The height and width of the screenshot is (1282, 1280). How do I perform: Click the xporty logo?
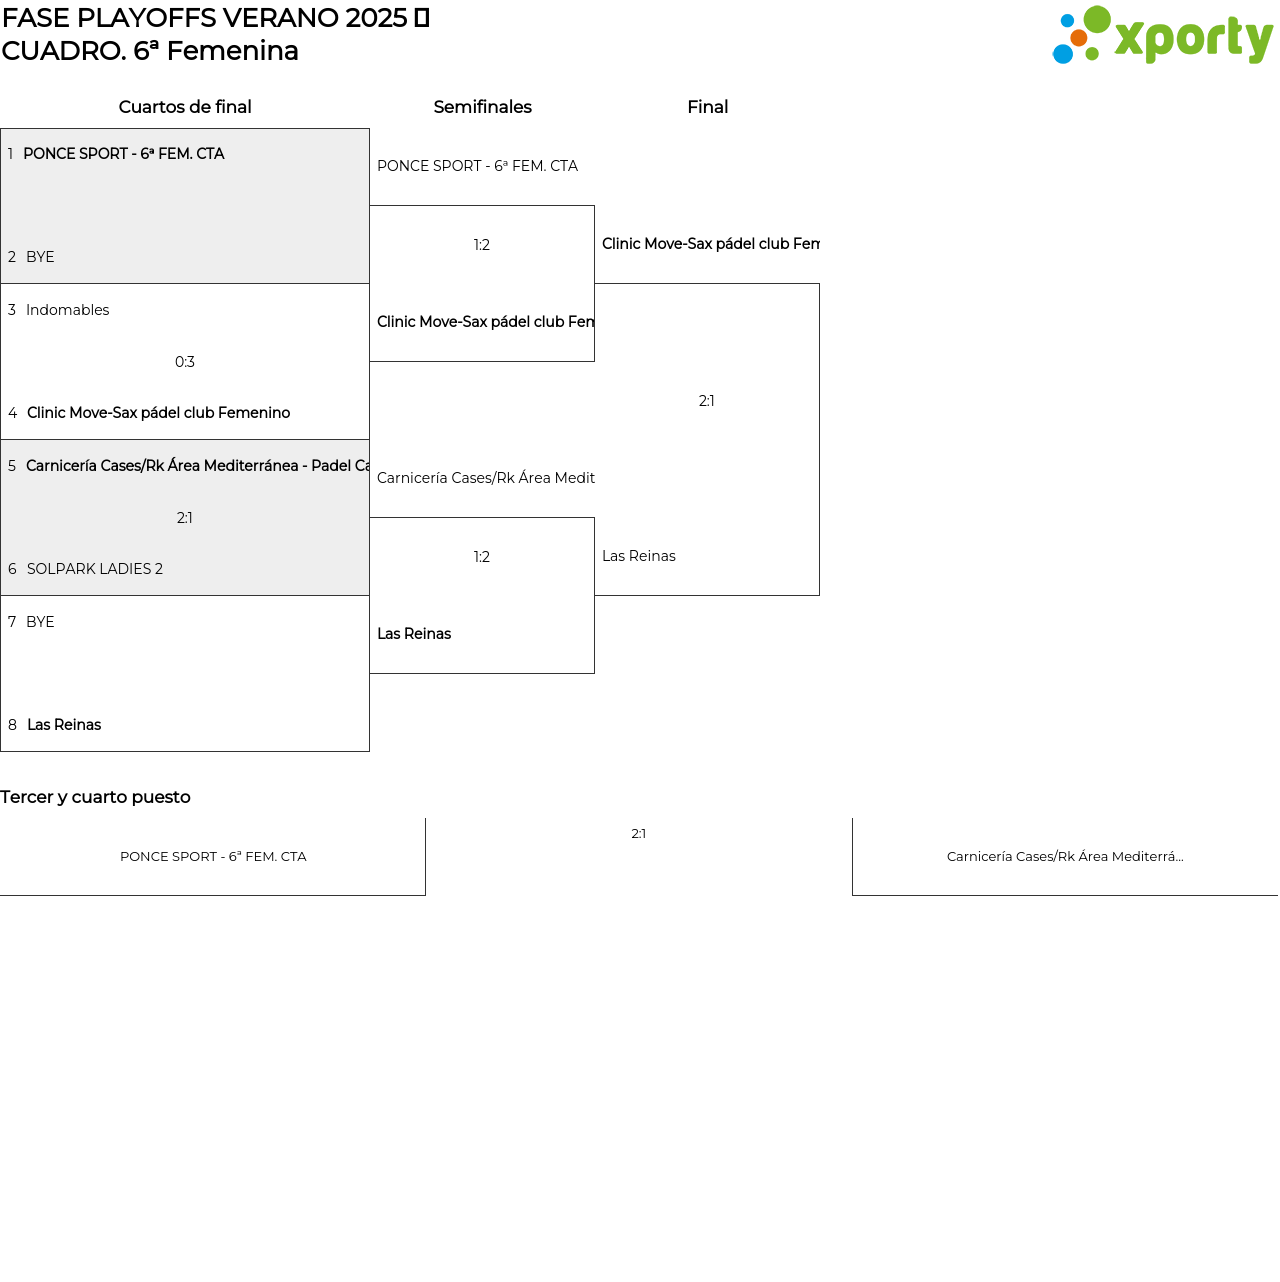(1162, 36)
